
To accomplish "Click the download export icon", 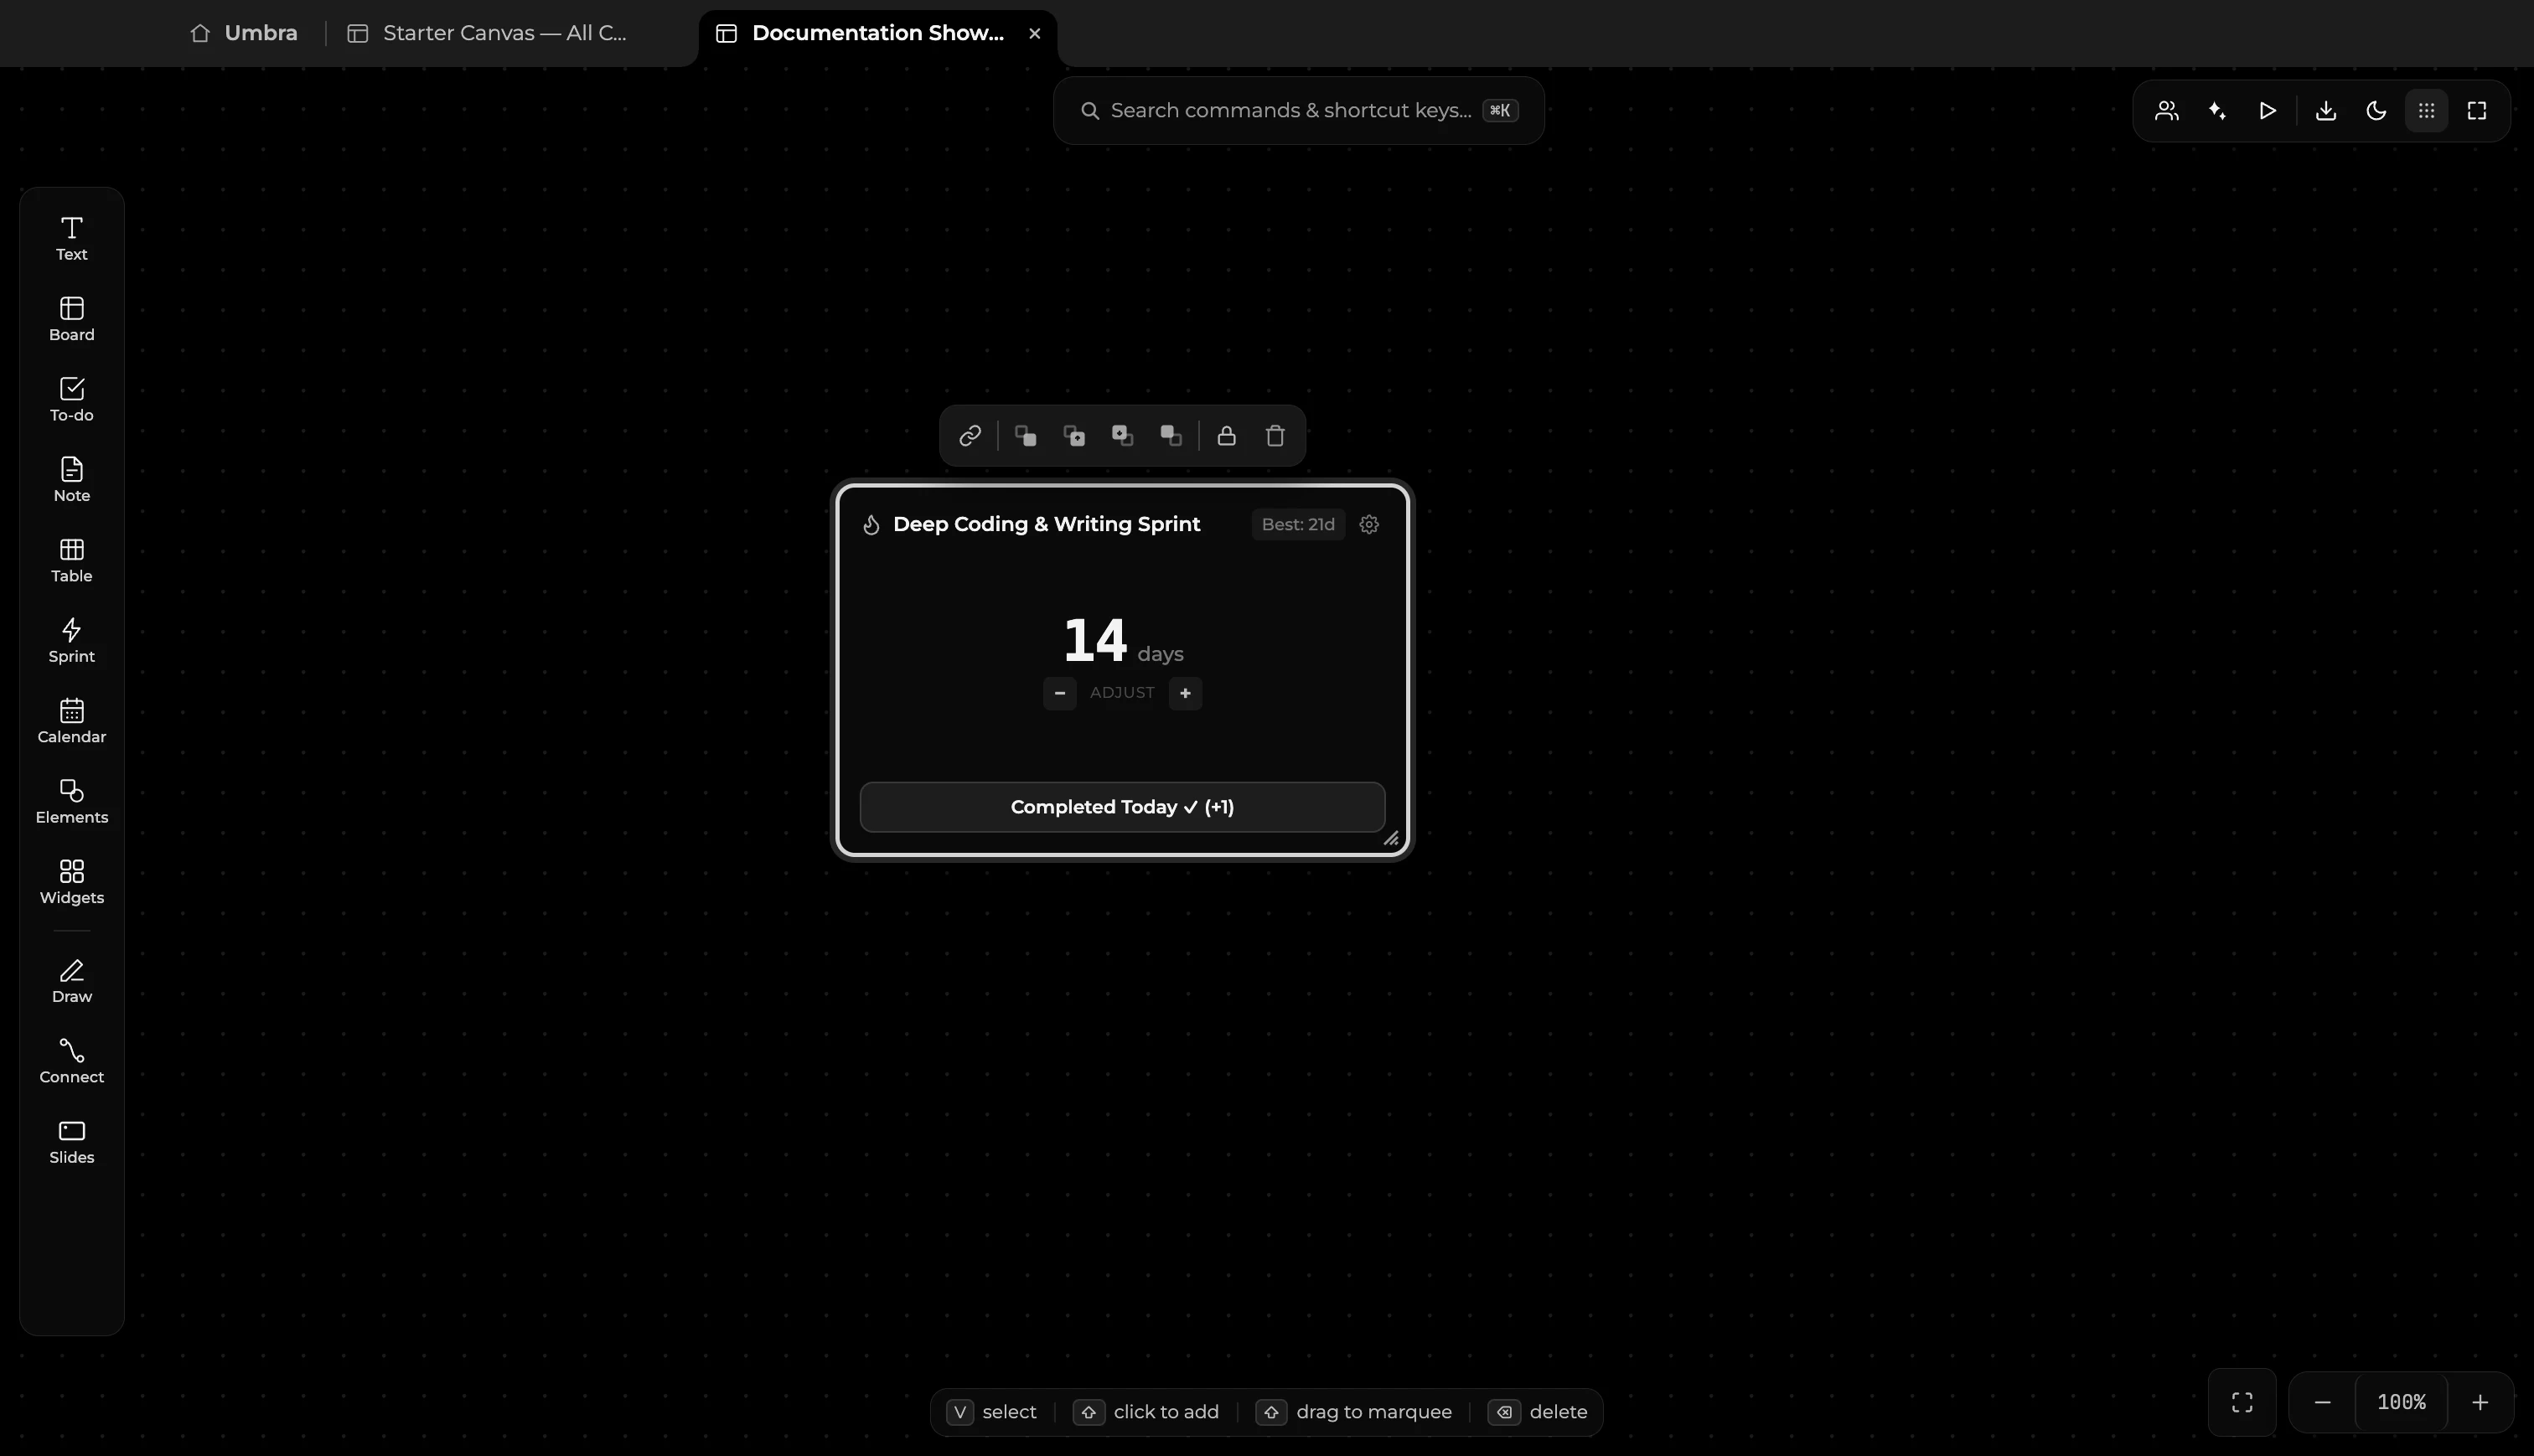I will [x=2326, y=111].
